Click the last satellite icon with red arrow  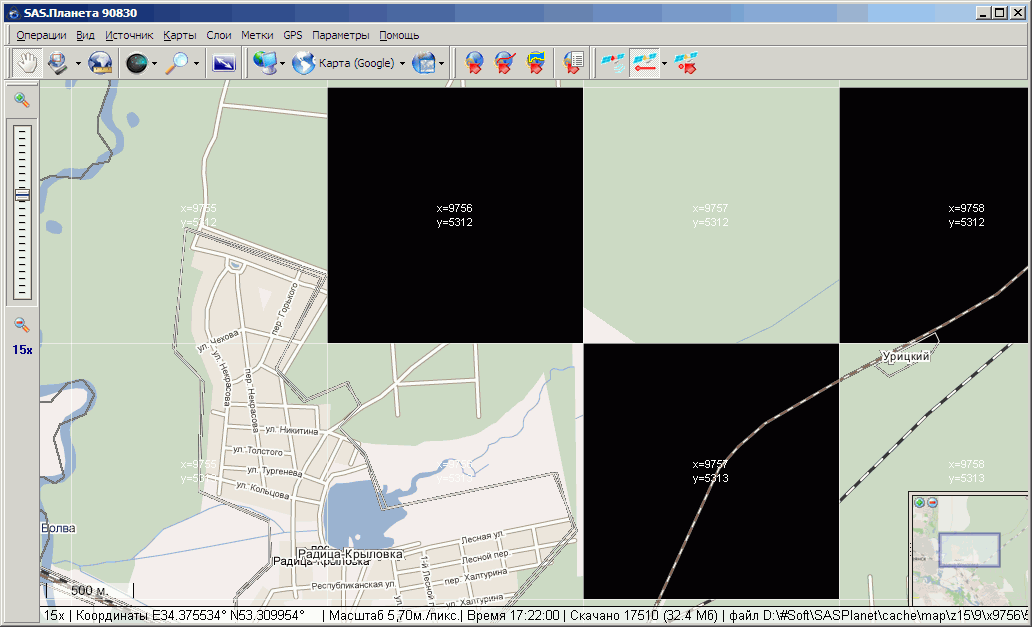(x=686, y=63)
